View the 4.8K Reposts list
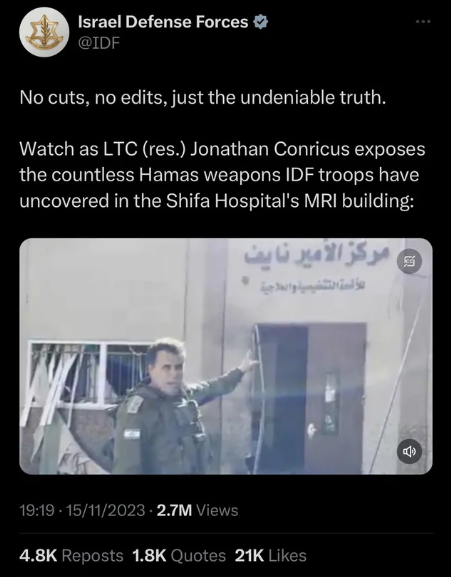The image size is (451, 577). tap(71, 556)
